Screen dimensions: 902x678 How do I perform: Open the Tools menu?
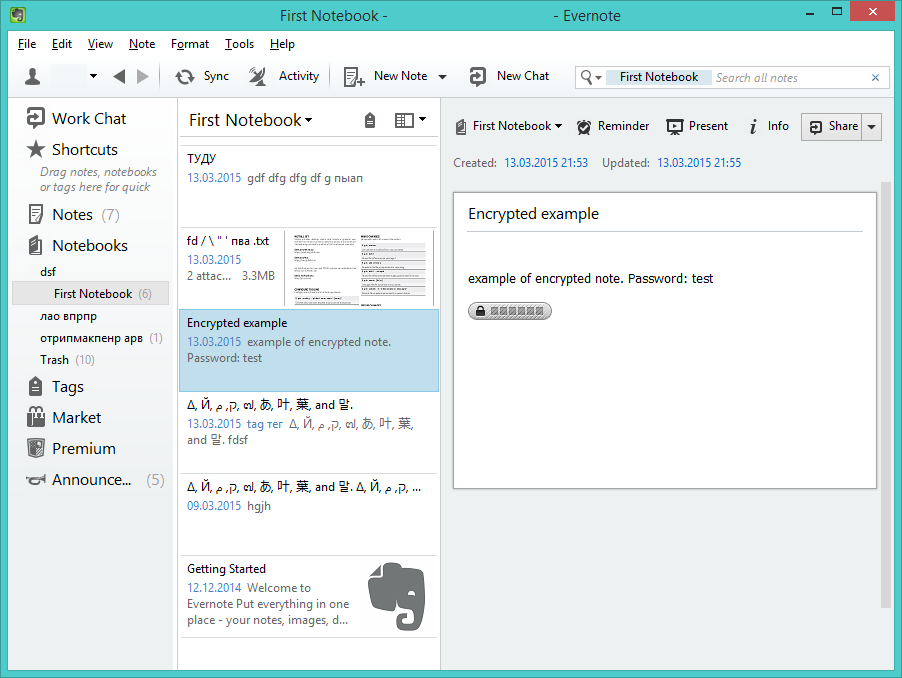(x=239, y=44)
